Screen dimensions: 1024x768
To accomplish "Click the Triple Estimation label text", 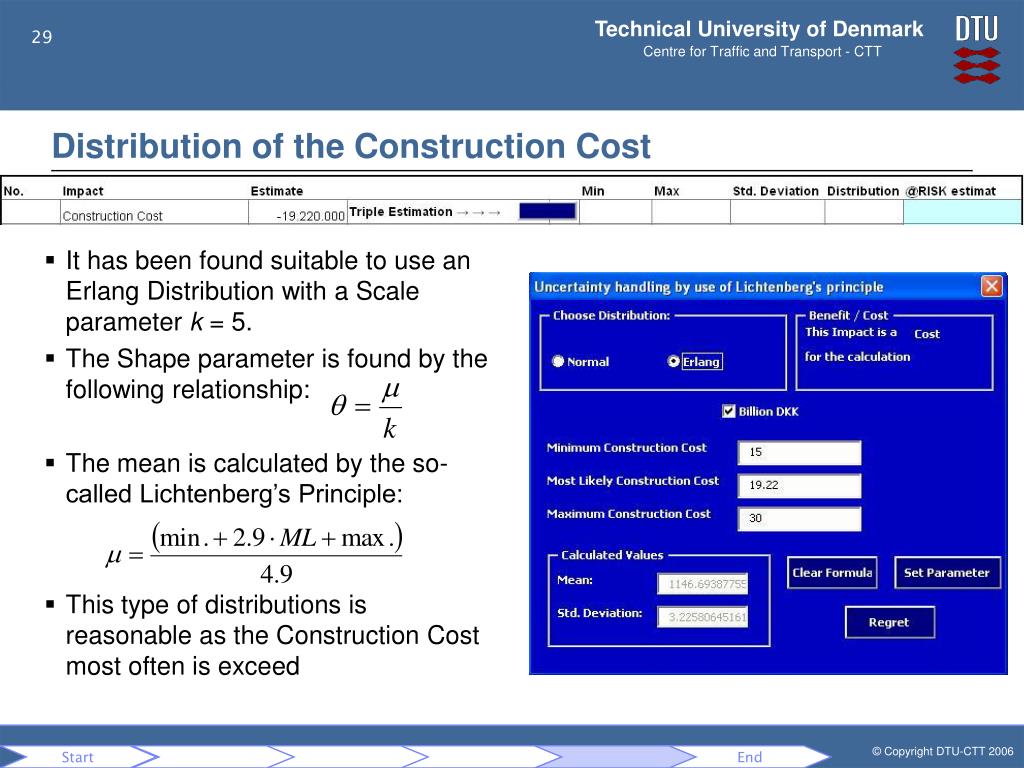I will (401, 212).
